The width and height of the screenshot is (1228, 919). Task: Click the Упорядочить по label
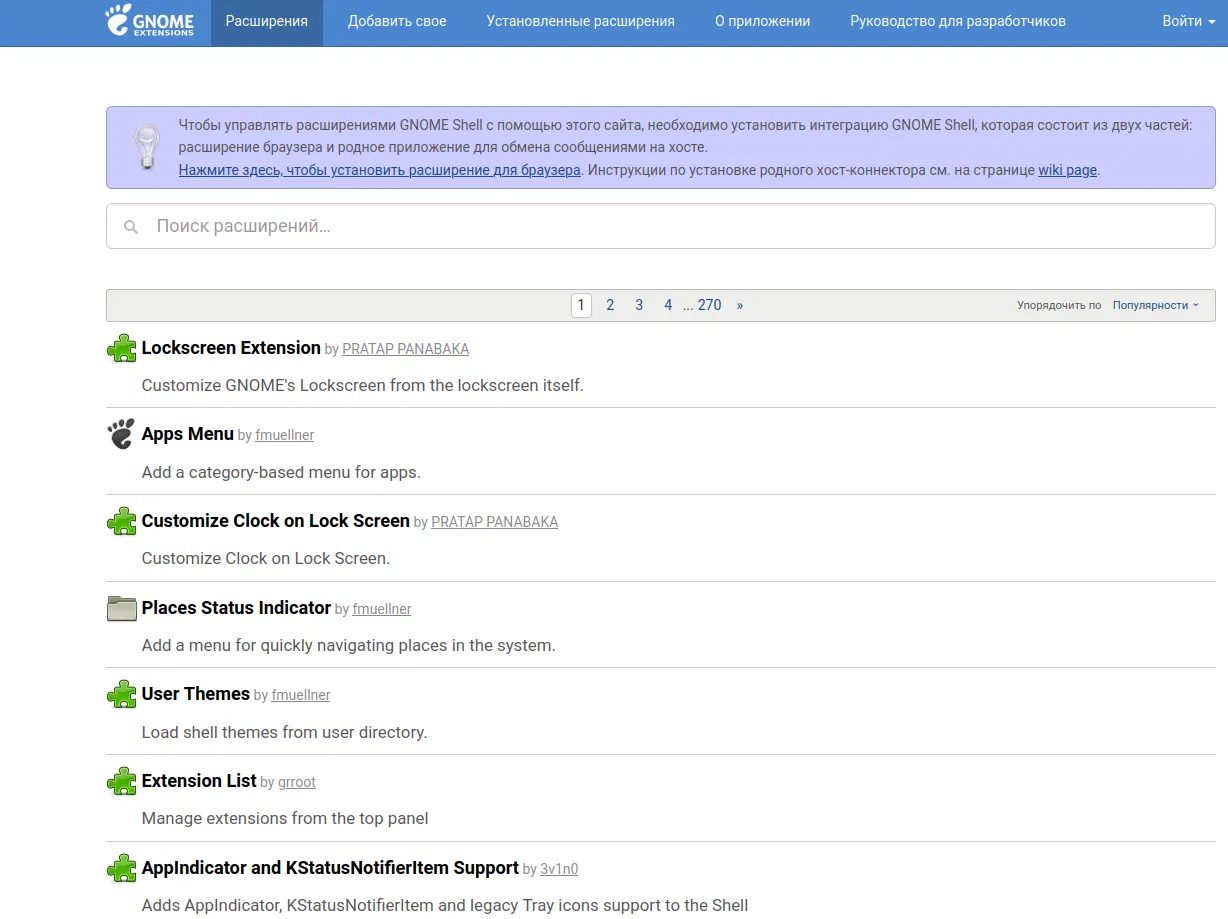click(1059, 305)
